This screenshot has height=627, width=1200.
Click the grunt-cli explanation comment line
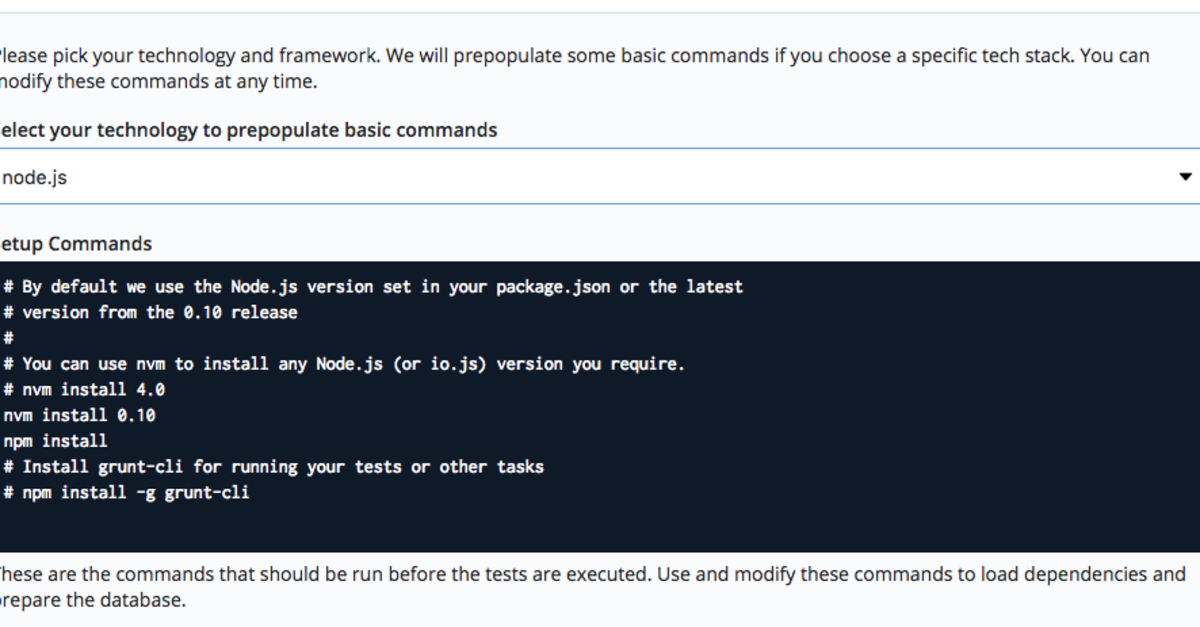[x=275, y=466]
